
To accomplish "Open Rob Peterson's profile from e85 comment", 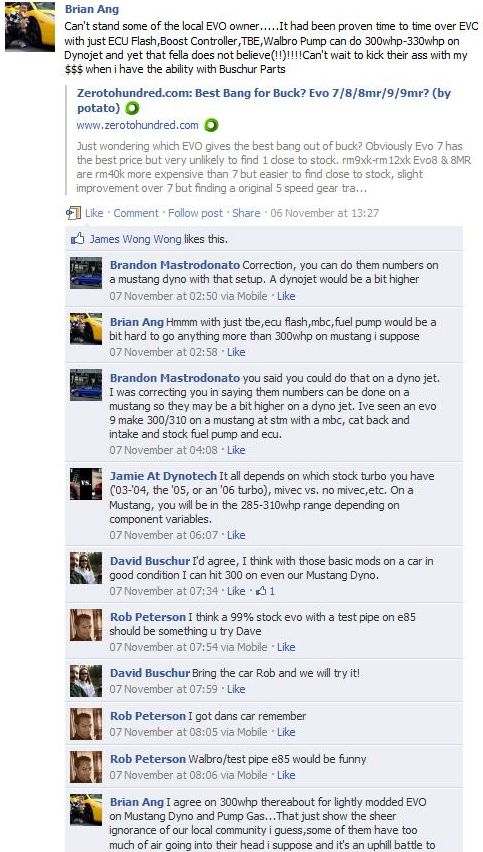I will 148,617.
